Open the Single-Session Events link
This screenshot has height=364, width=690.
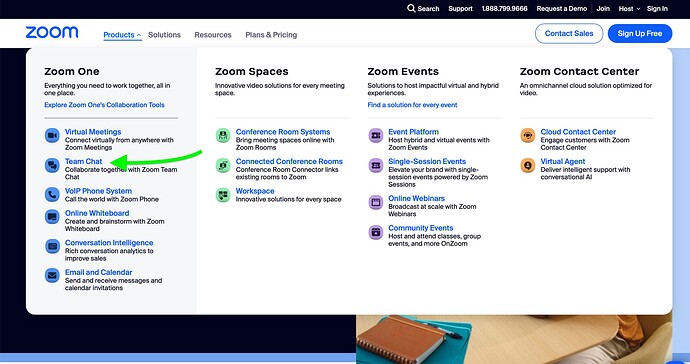click(427, 161)
